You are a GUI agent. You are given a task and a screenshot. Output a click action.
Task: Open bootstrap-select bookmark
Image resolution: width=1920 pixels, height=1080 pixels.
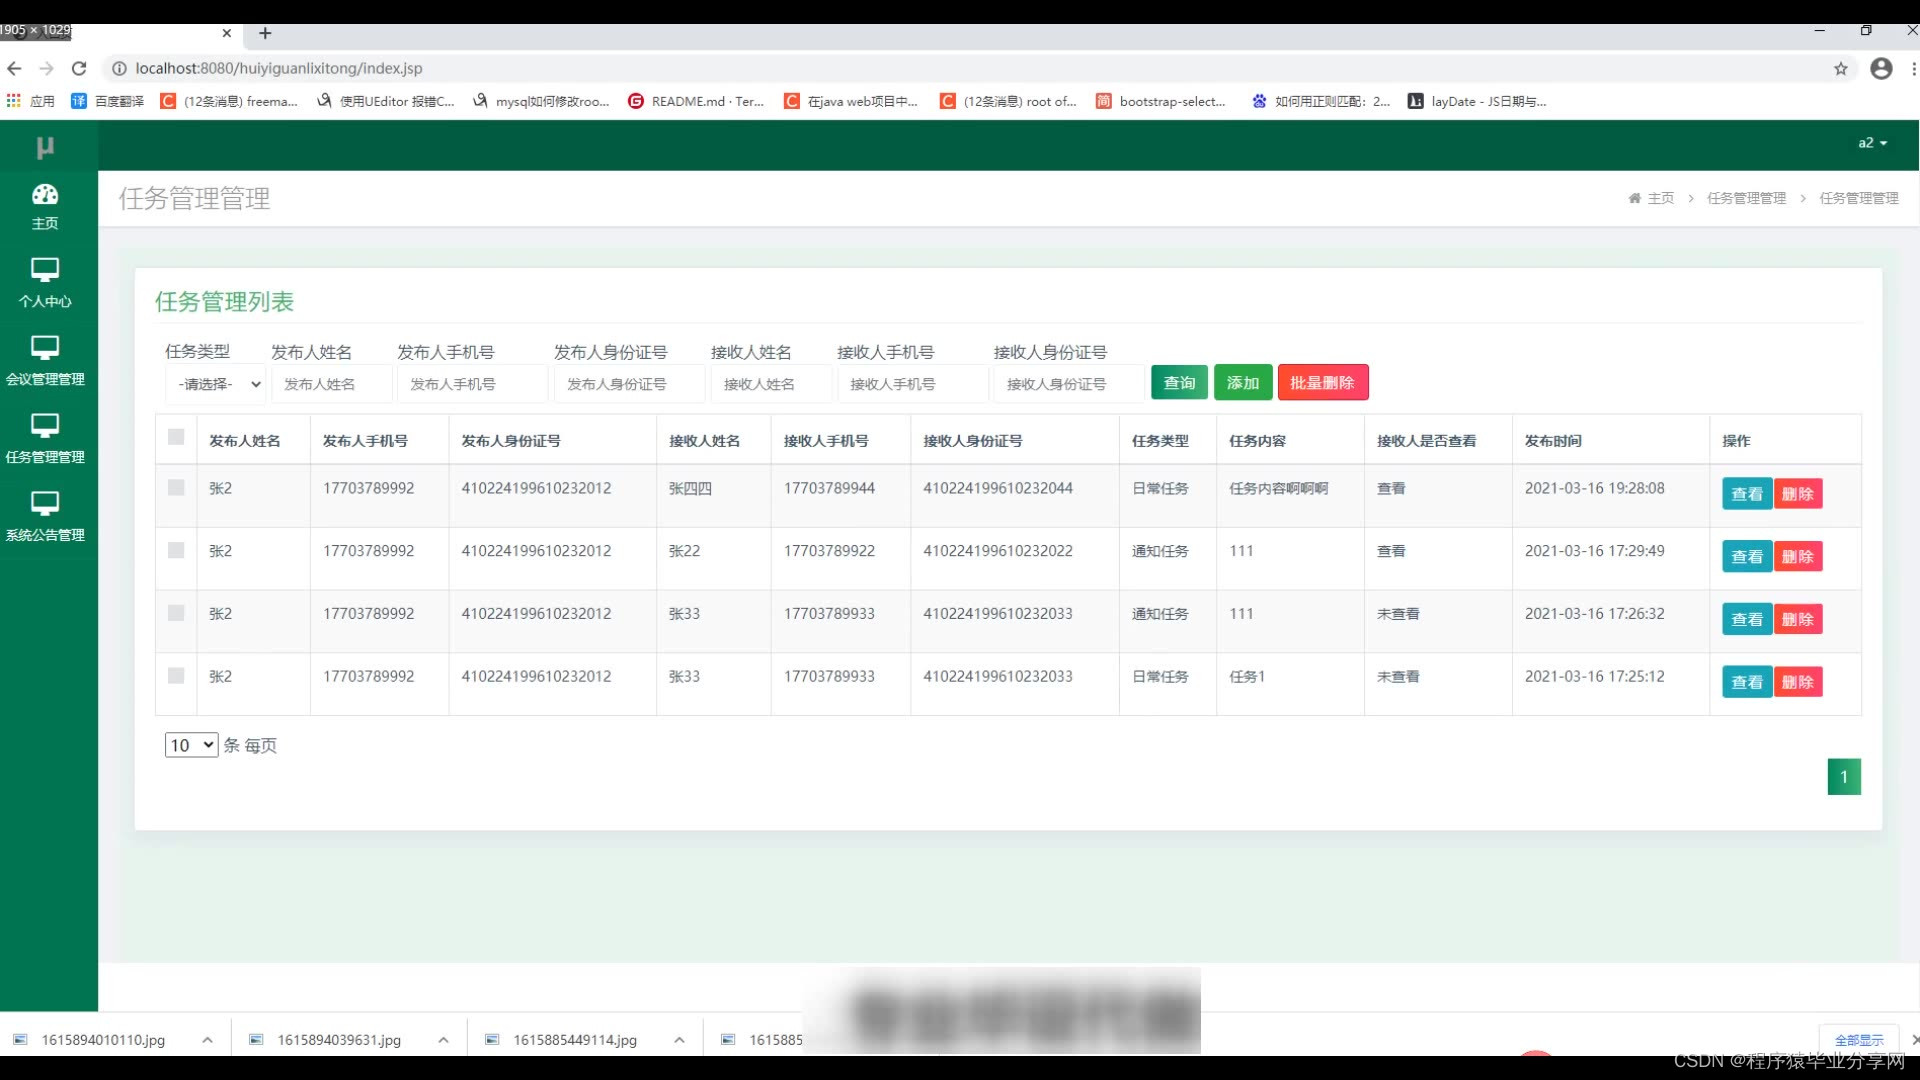1161,101
